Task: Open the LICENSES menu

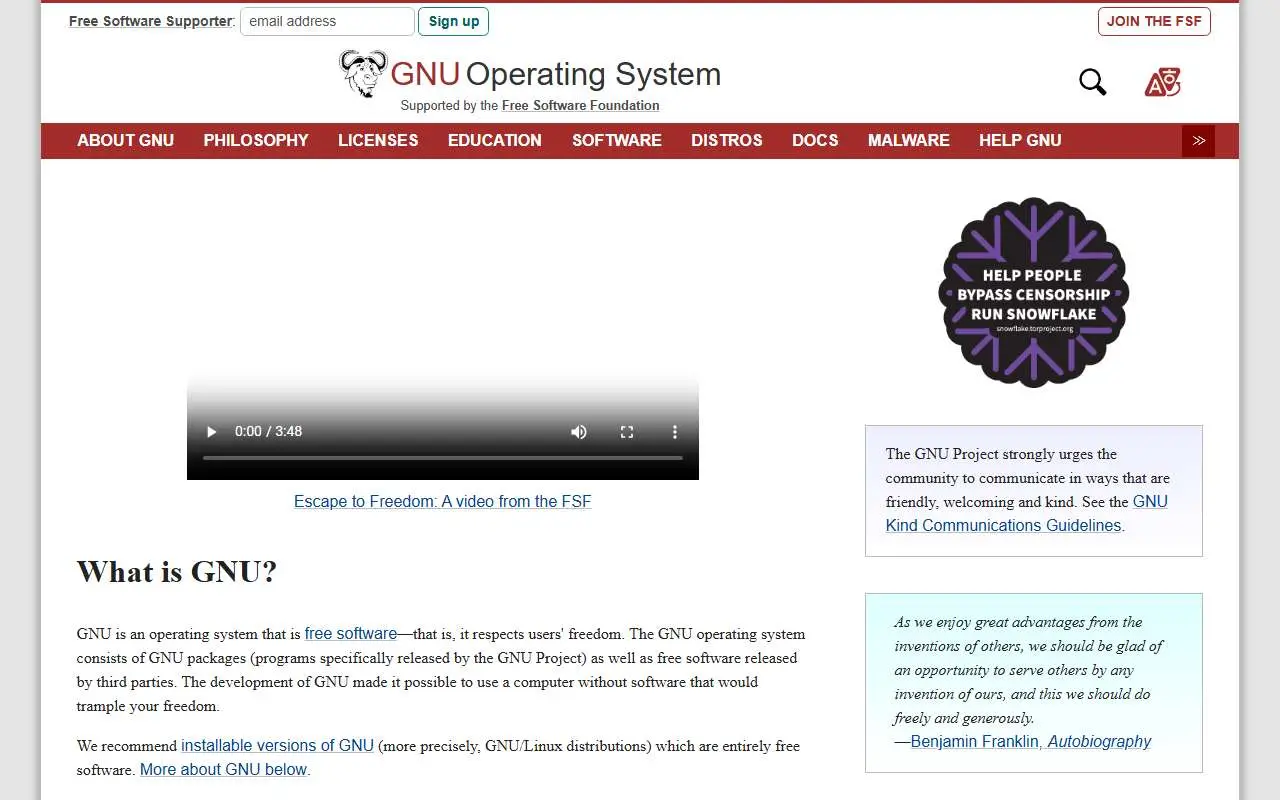Action: click(378, 141)
